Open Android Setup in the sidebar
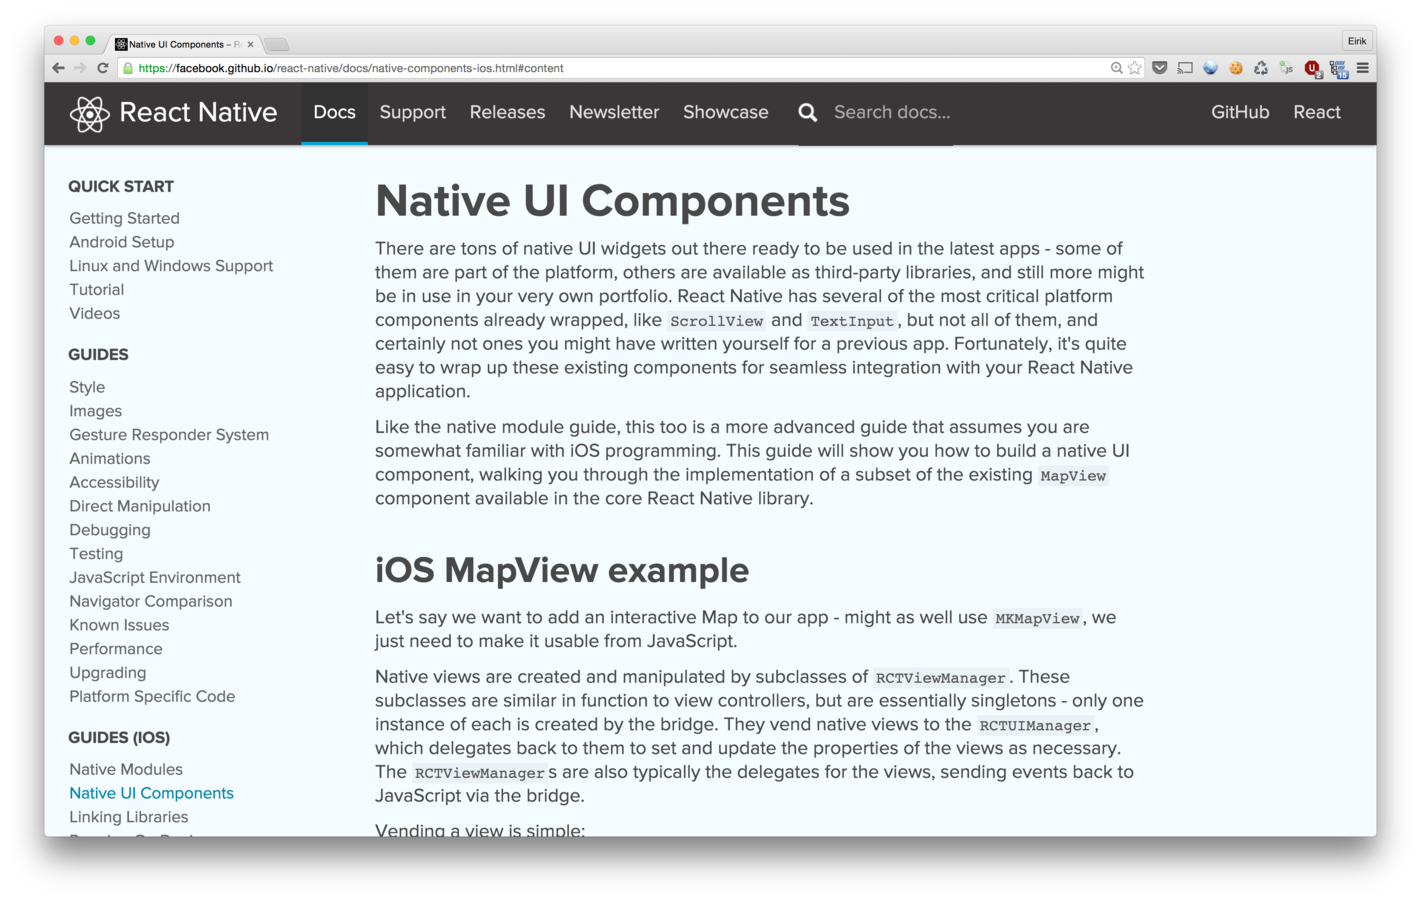Viewport: 1421px width, 900px height. pyautogui.click(x=121, y=242)
